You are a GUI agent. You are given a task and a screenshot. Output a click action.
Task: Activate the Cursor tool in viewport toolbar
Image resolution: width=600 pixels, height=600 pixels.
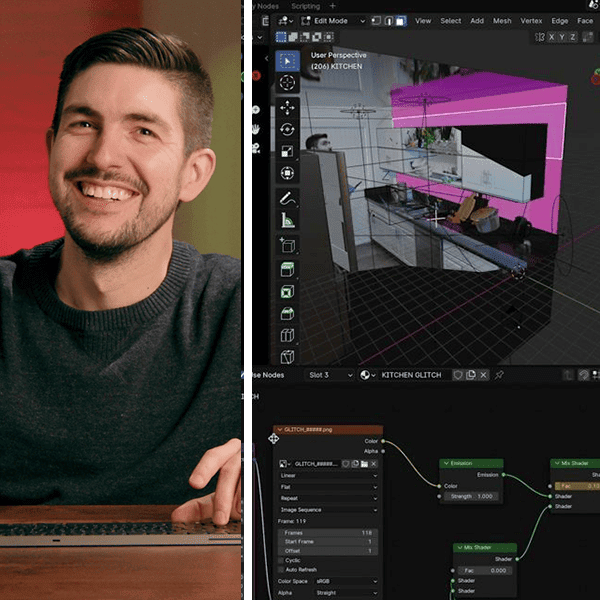(287, 83)
